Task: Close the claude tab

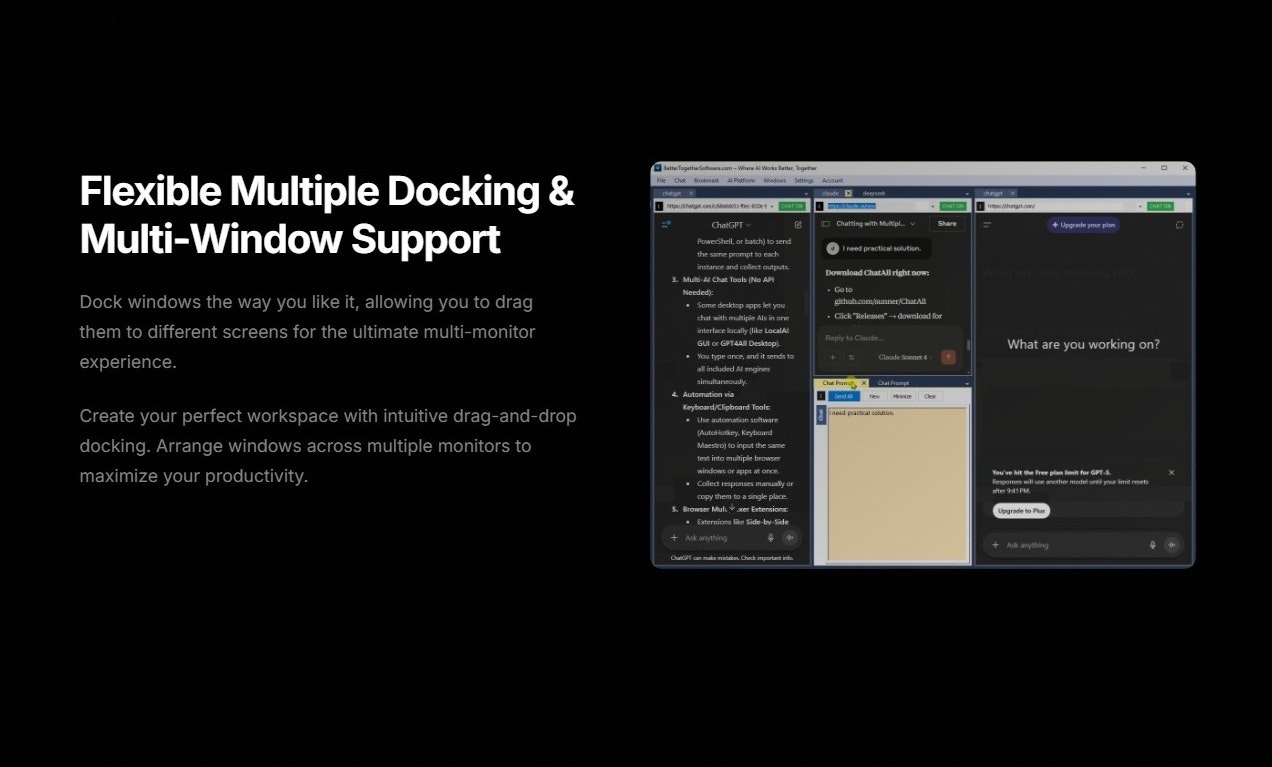Action: (848, 193)
